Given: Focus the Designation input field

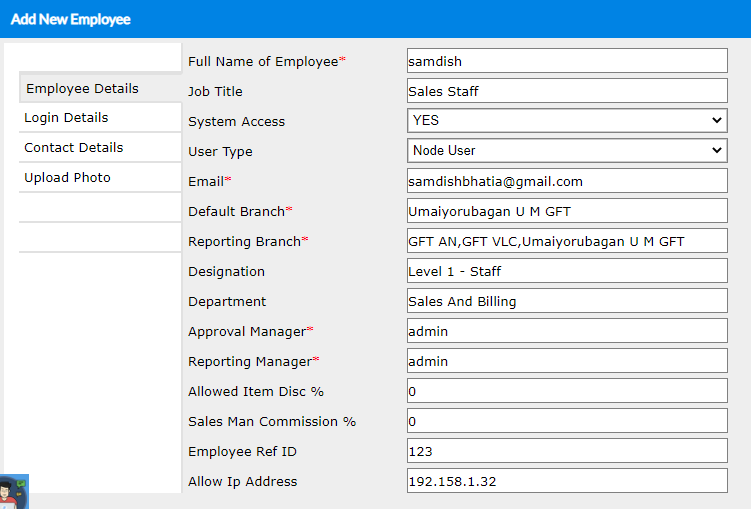Looking at the screenshot, I should pos(567,271).
